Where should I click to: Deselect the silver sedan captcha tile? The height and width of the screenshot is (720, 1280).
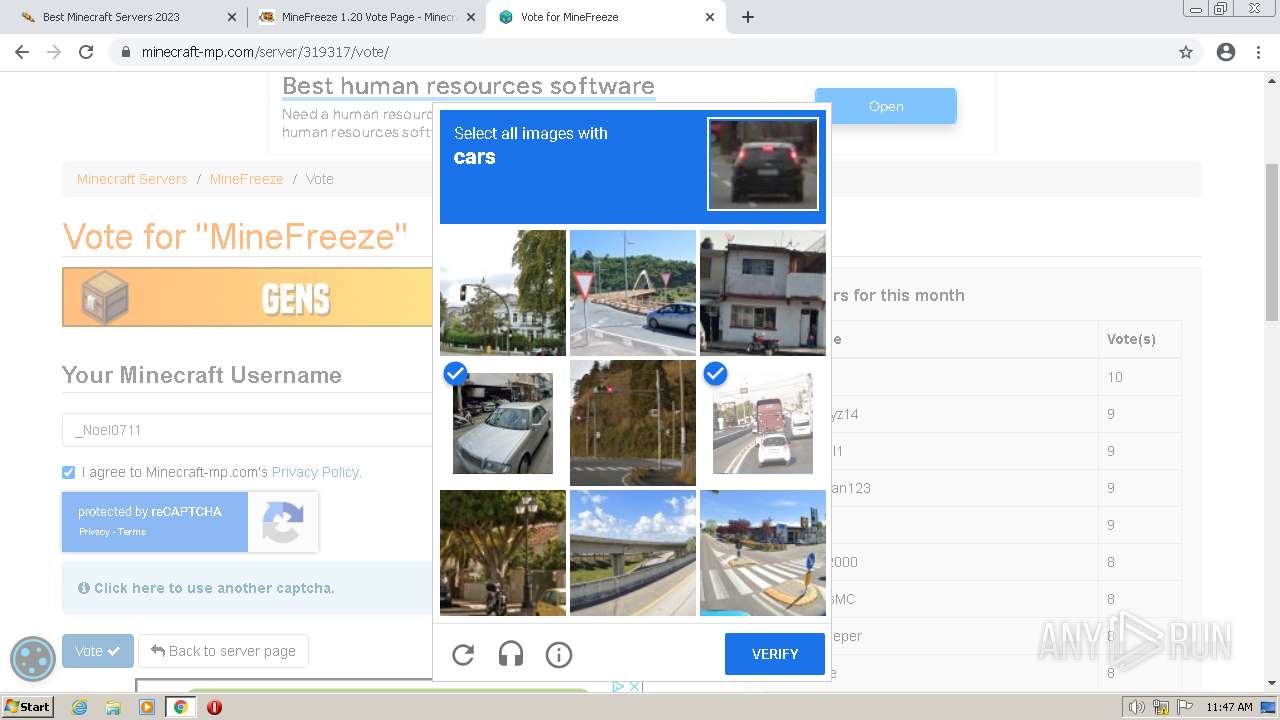pyautogui.click(x=503, y=423)
